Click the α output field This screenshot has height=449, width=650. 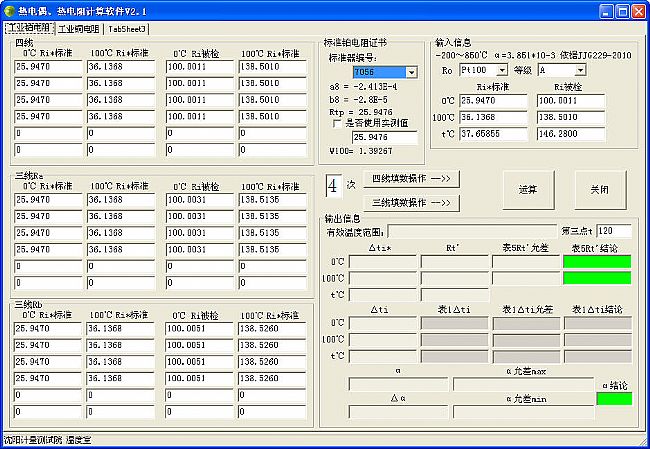click(x=398, y=384)
